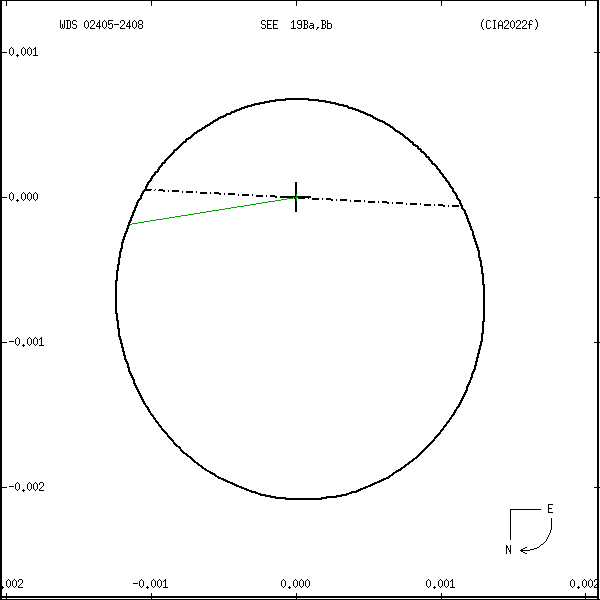
Task: Click the 0.000 label on the y-axis
Action: 23,197
